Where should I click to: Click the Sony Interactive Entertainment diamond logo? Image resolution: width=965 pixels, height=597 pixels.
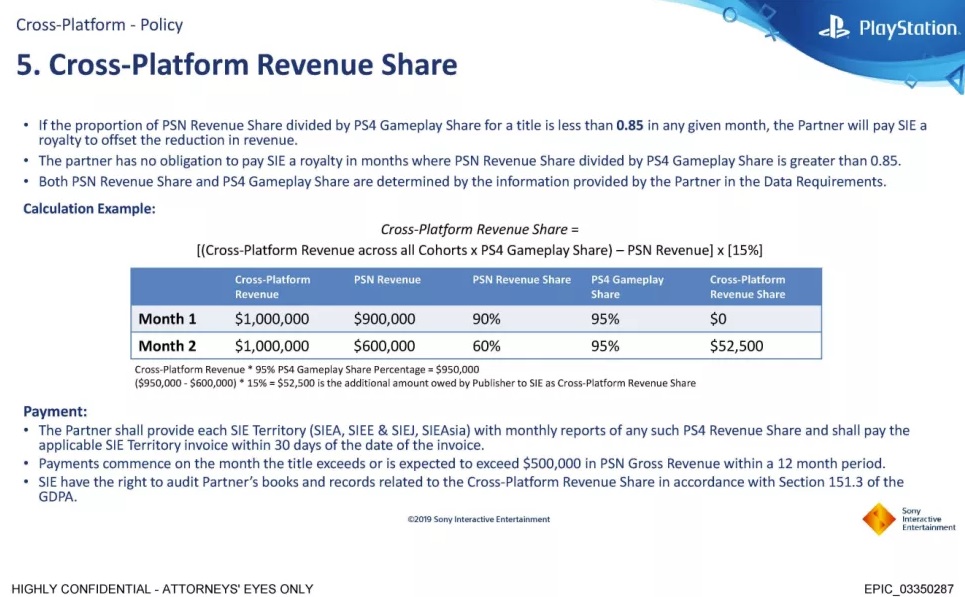[878, 519]
